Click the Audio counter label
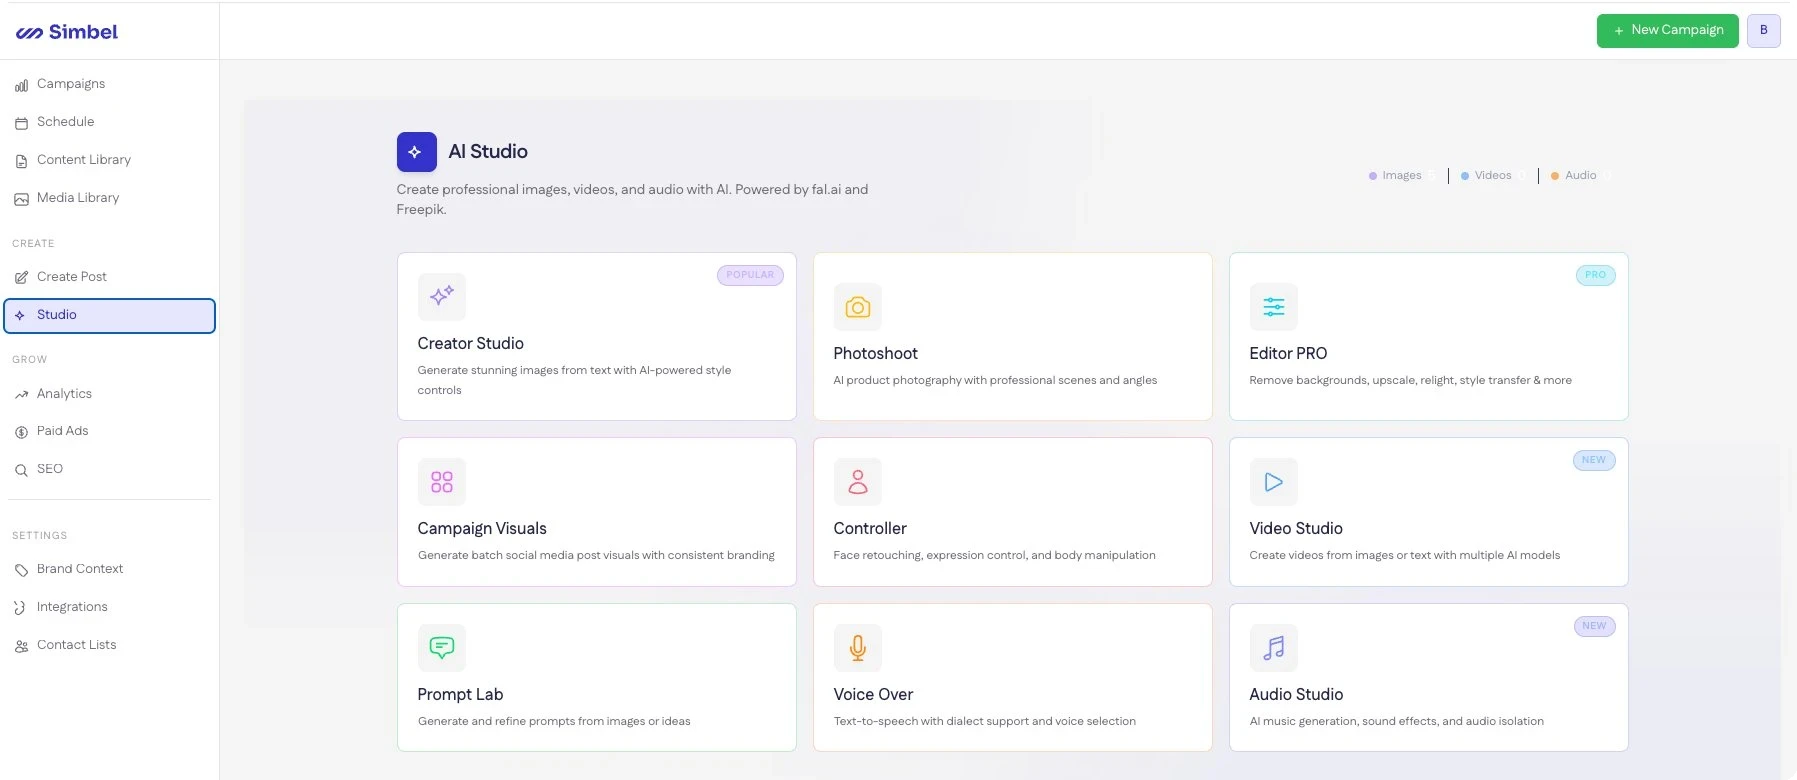Viewport: 1797px width, 780px height. (1580, 176)
